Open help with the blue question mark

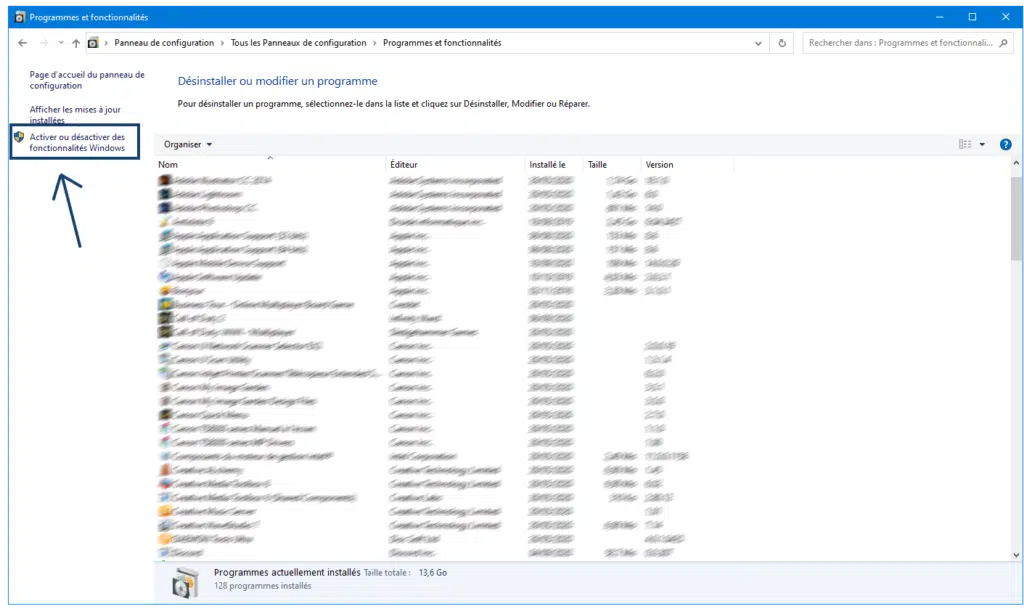click(x=1006, y=144)
